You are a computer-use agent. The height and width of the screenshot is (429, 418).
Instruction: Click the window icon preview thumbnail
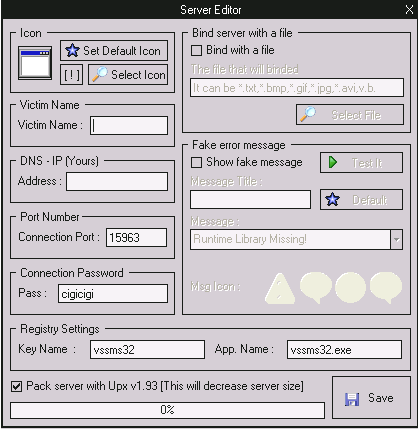[35, 63]
